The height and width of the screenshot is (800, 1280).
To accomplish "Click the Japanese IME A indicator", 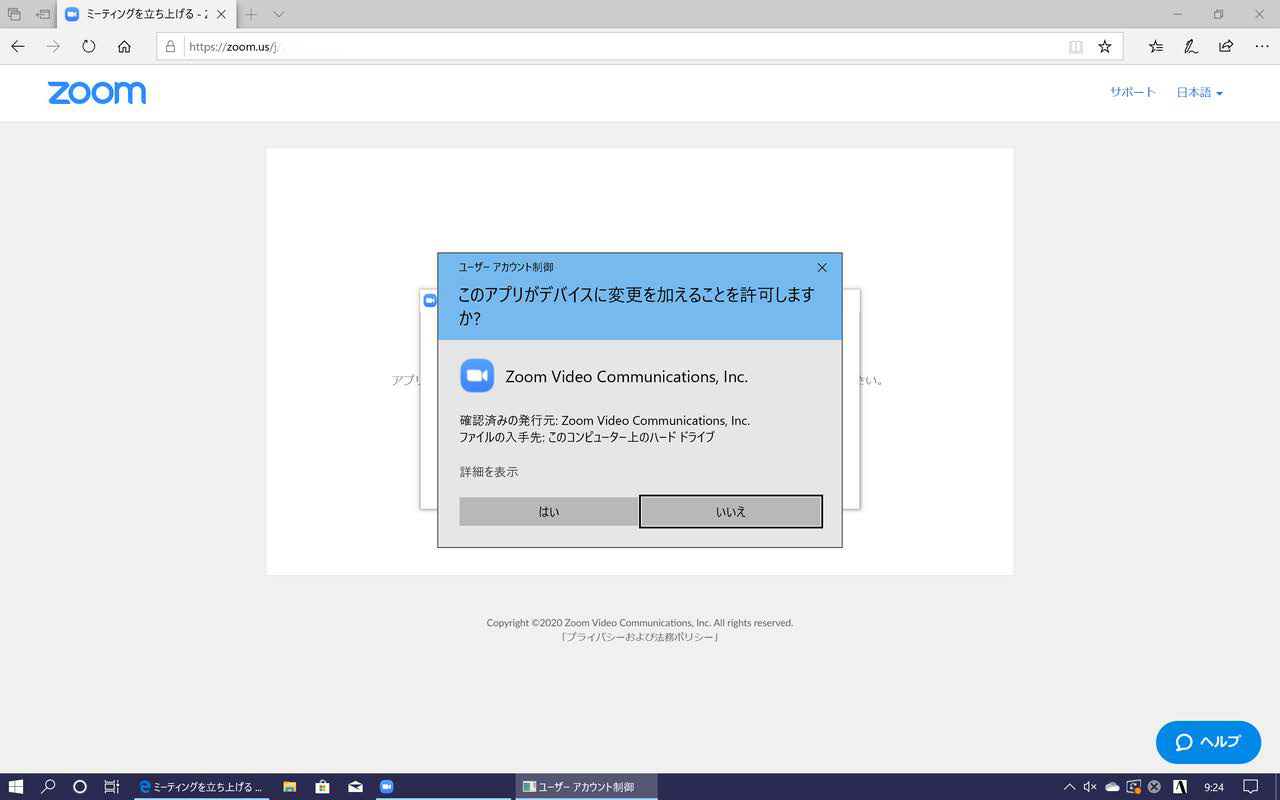I will click(x=1180, y=787).
